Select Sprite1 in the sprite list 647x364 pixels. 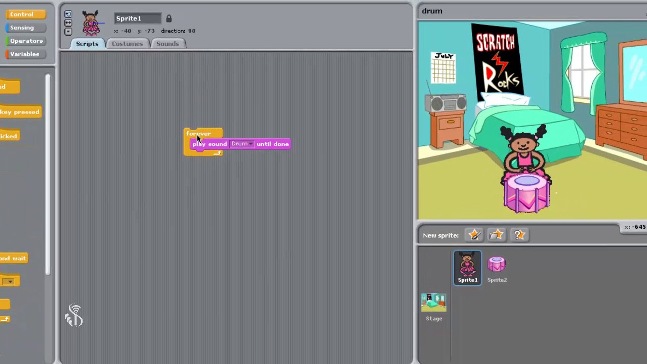click(x=468, y=268)
